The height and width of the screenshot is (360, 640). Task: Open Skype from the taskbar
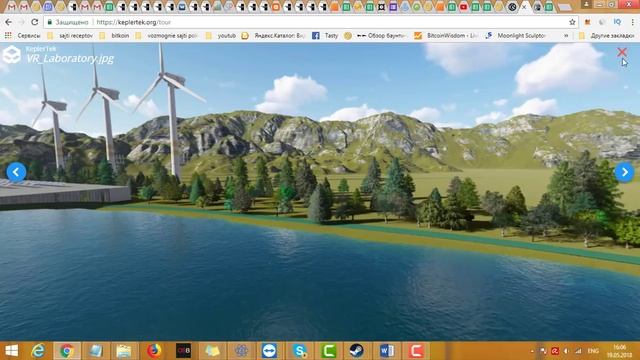click(299, 351)
